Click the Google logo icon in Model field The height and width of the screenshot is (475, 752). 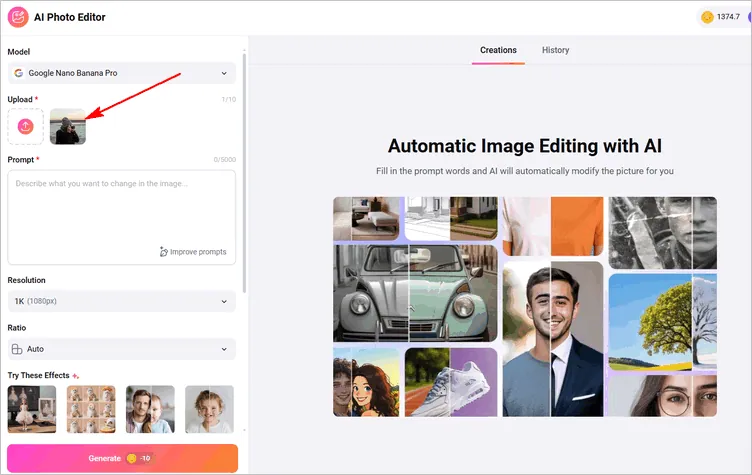click(x=19, y=73)
